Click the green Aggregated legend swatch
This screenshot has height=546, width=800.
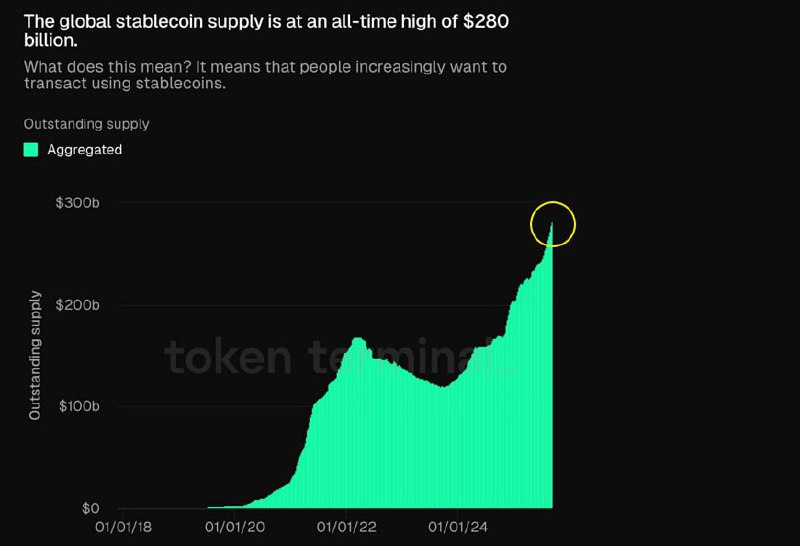31,150
